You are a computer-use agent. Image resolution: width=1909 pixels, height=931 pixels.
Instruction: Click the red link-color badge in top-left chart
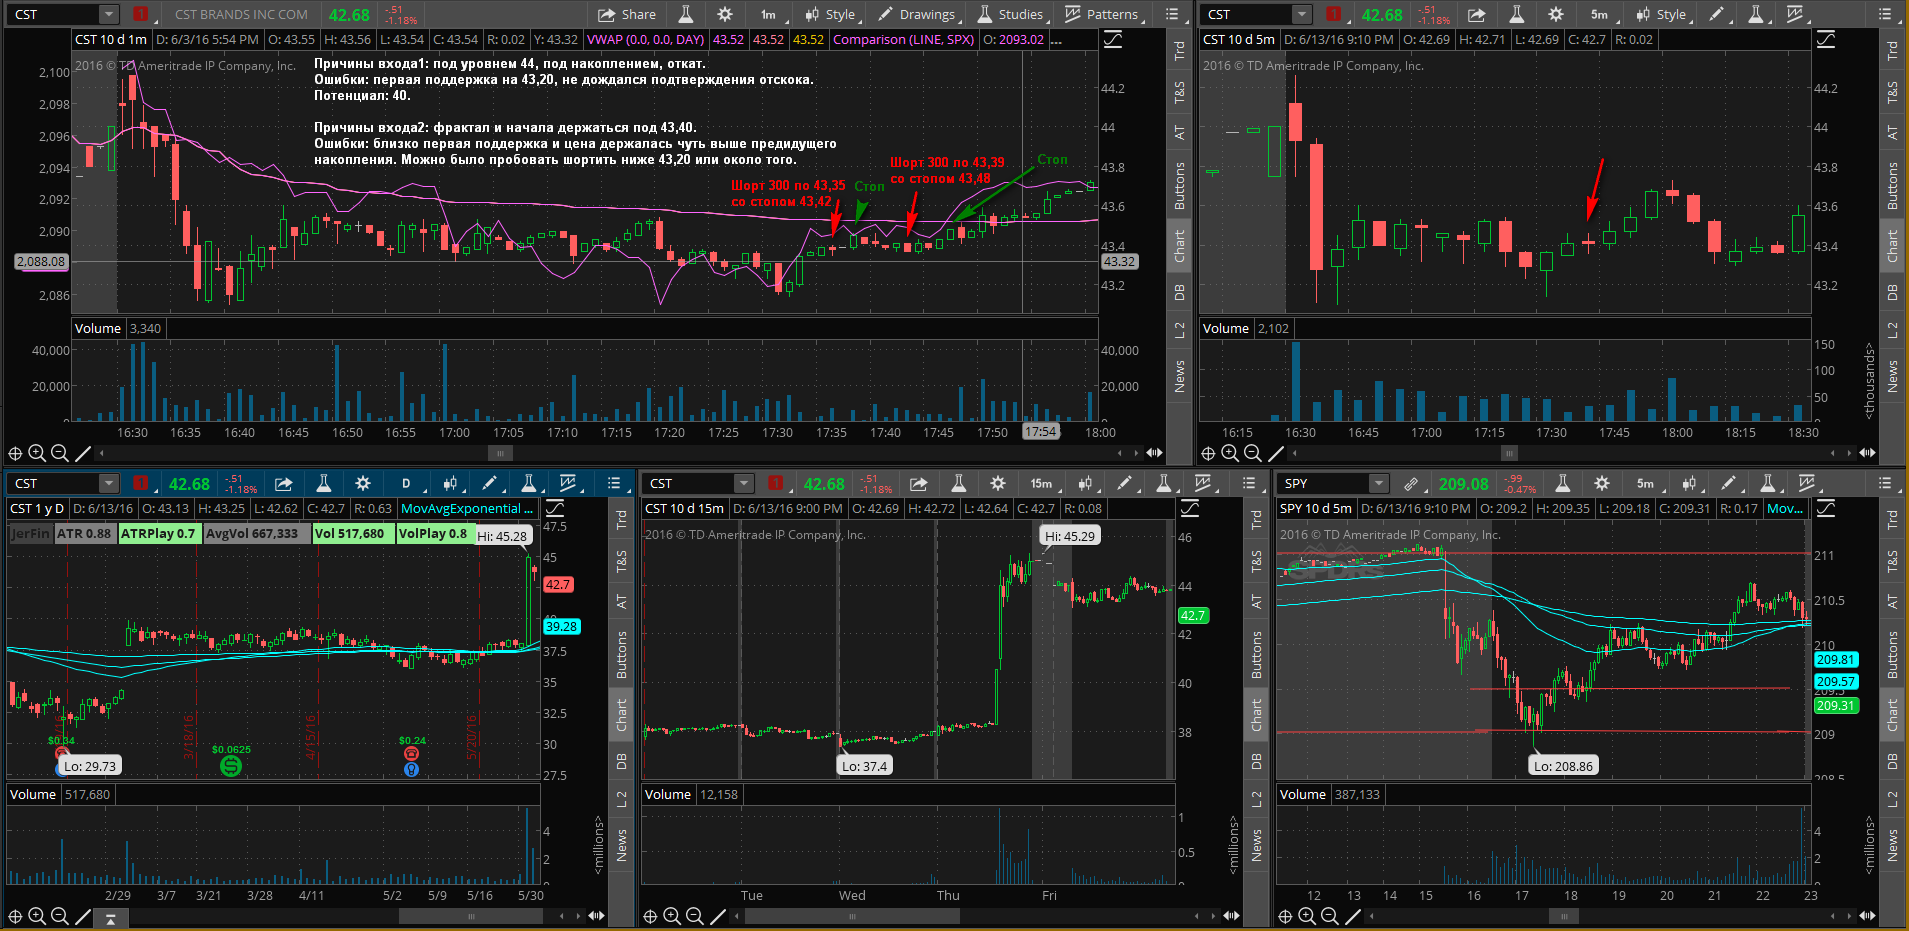tap(140, 14)
